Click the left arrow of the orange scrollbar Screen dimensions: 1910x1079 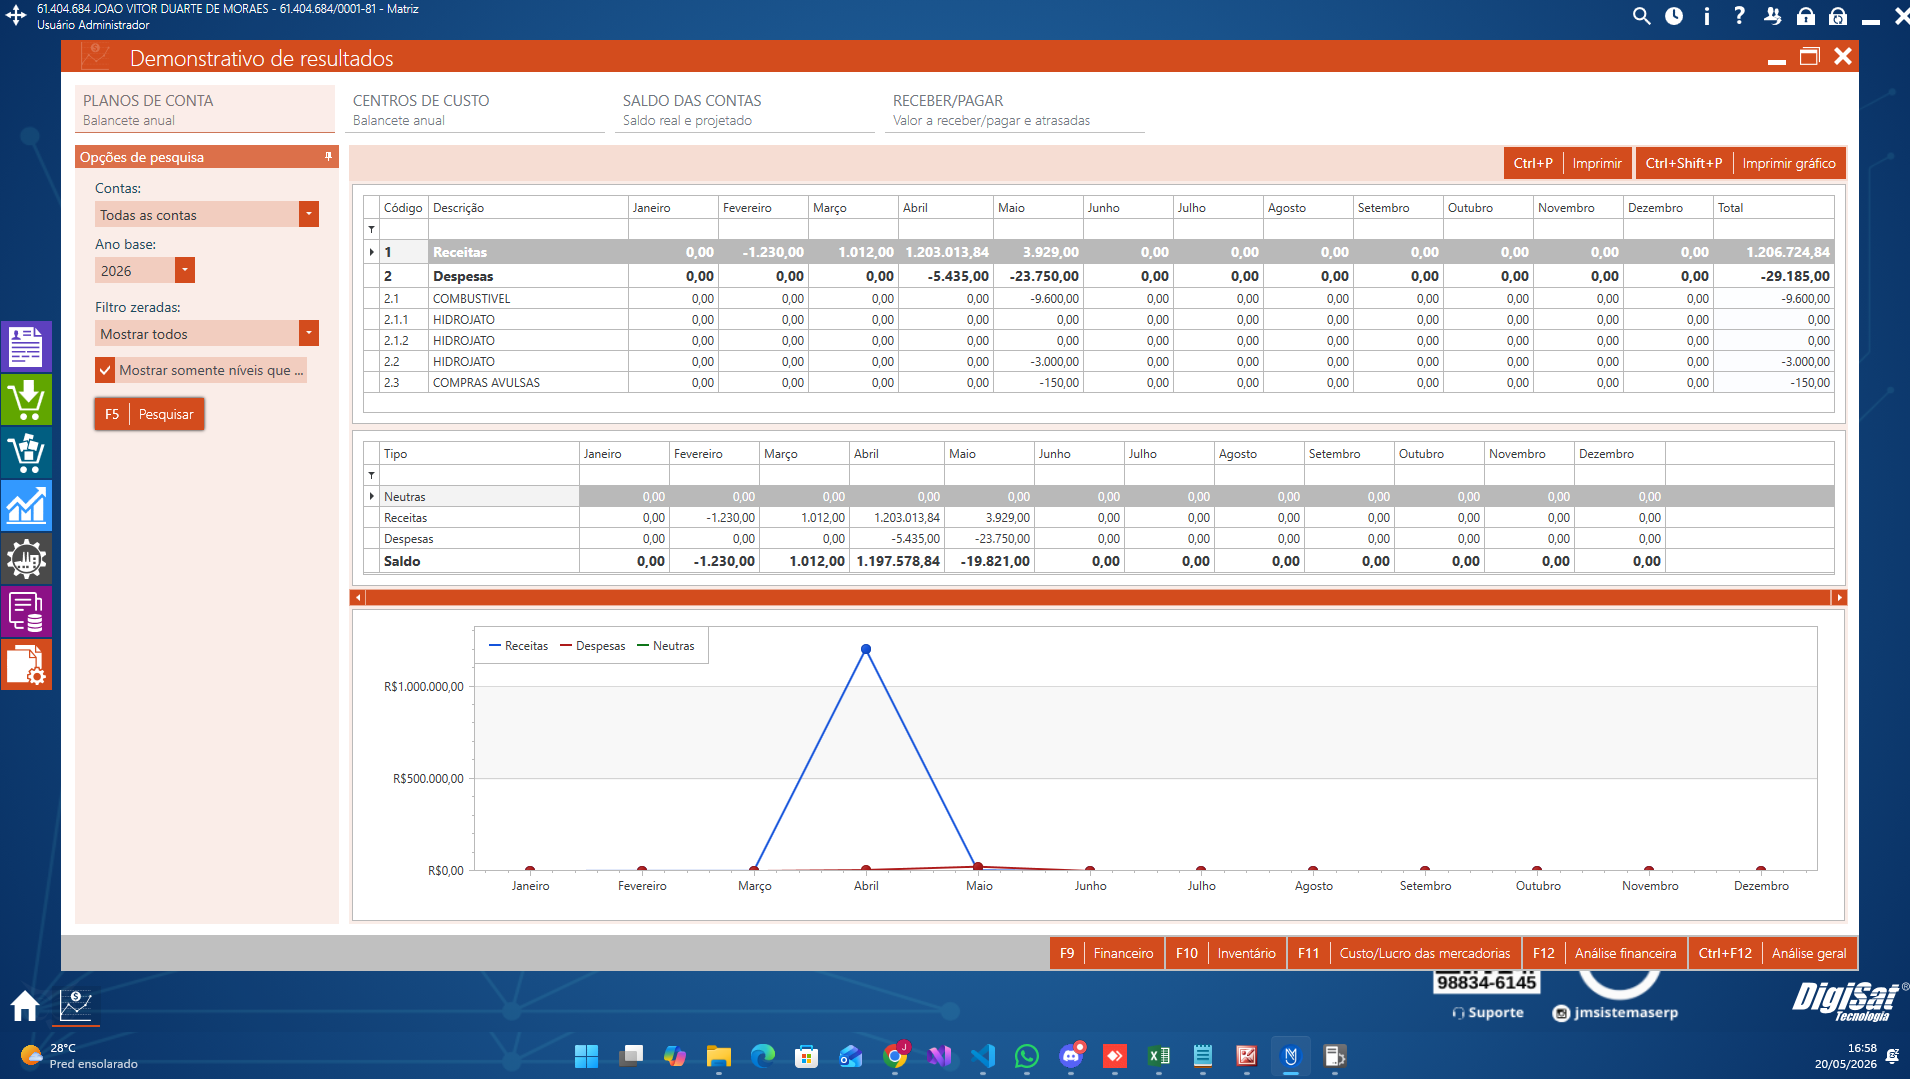[358, 598]
